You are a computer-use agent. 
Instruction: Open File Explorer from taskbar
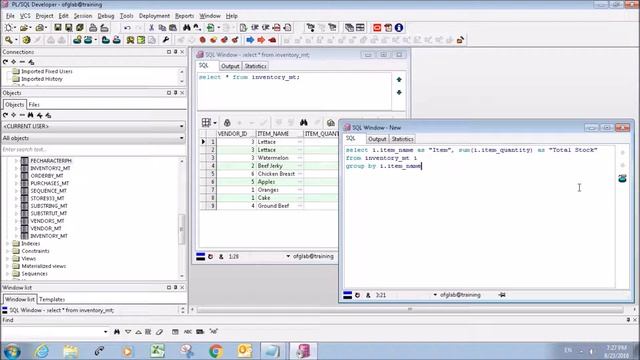71,351
